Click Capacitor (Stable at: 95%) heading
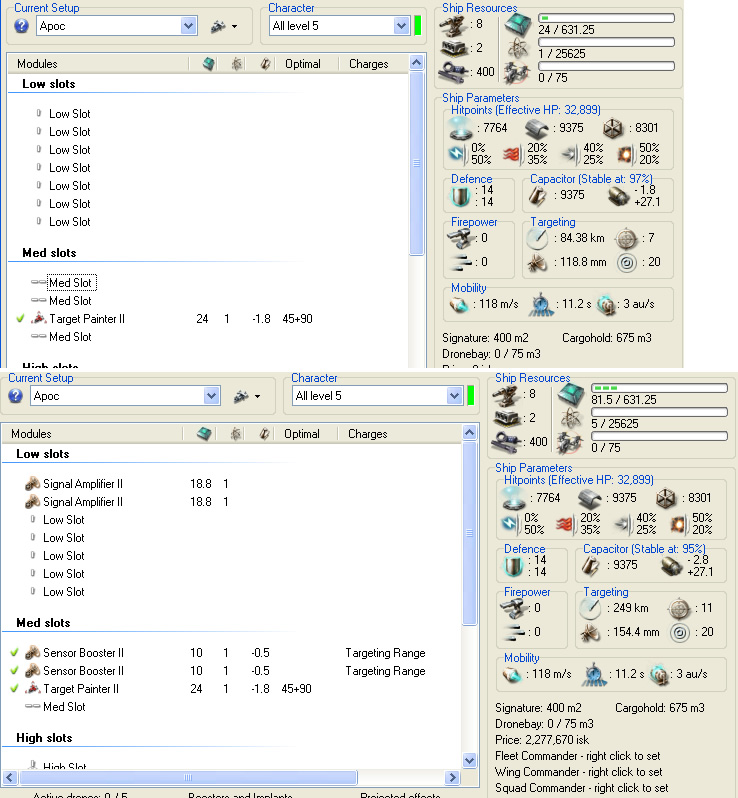This screenshot has height=798, width=738. 644,549
